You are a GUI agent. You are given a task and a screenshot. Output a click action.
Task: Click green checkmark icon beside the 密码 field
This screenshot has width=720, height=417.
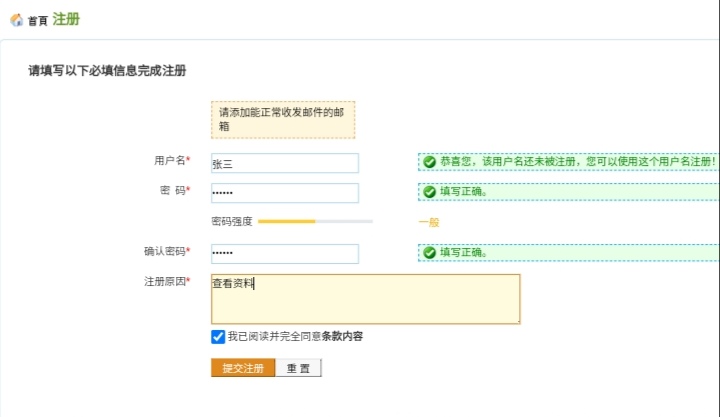[x=429, y=192]
